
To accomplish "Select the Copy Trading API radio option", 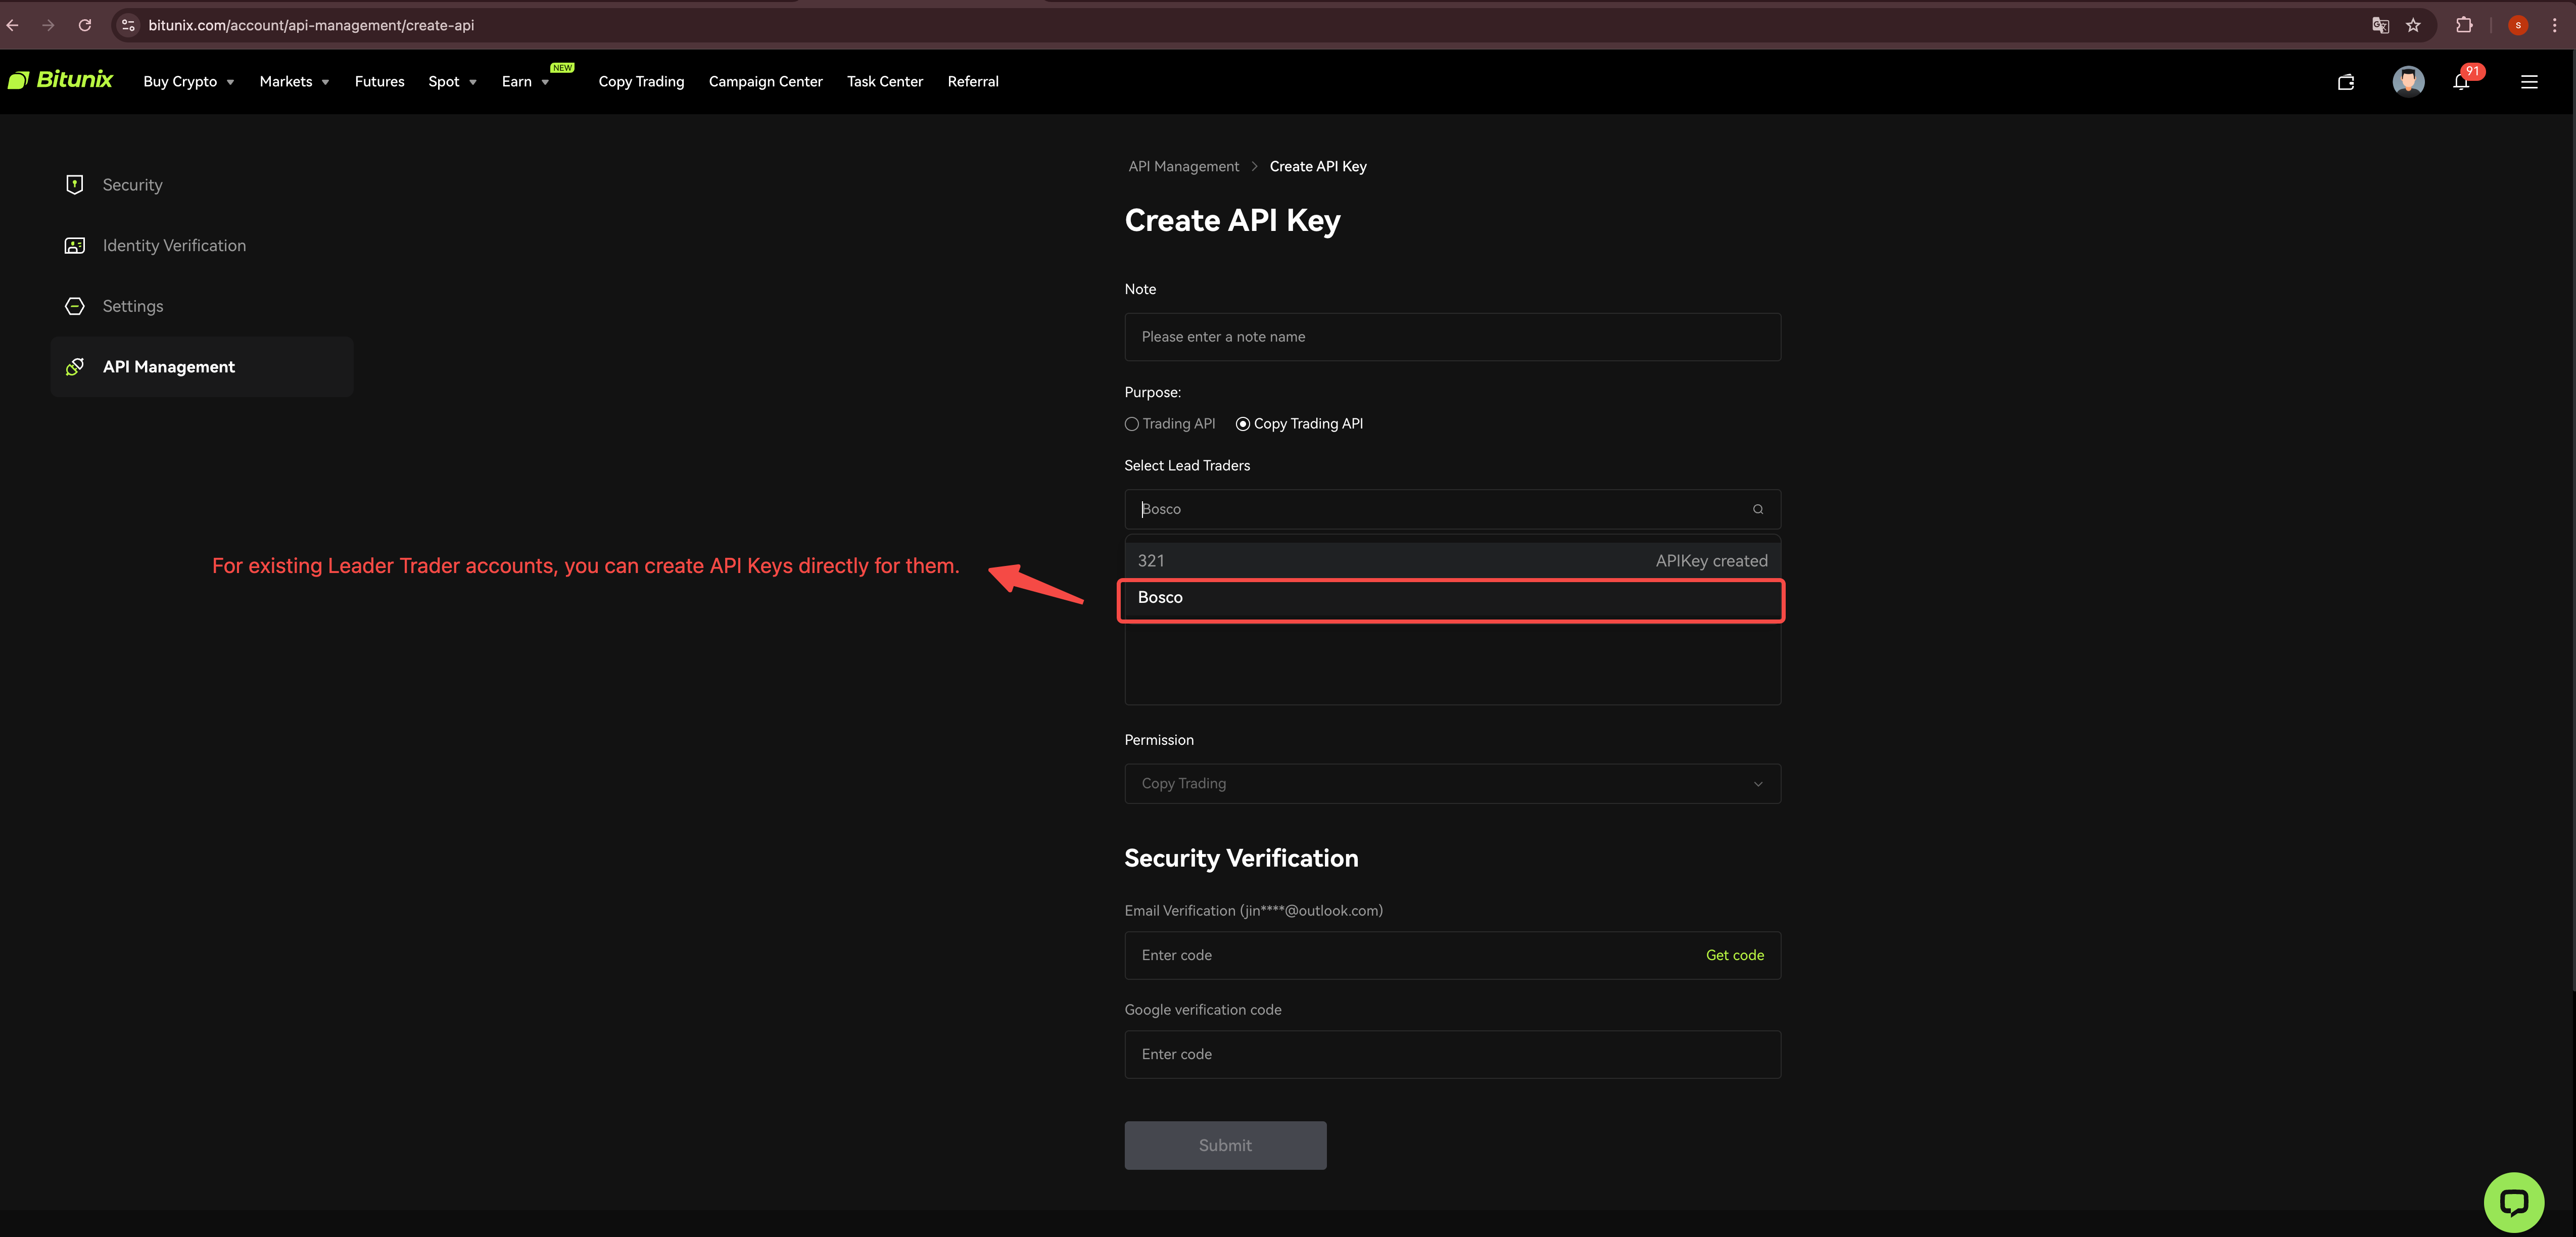I will [x=1243, y=424].
